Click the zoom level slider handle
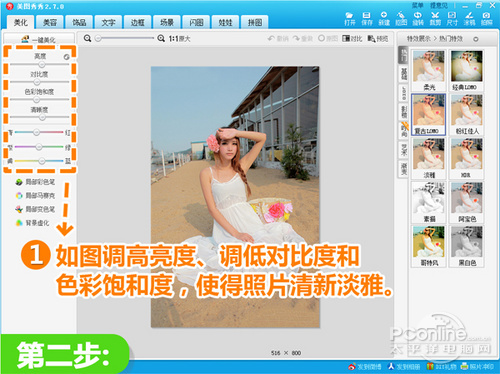The width and height of the screenshot is (500, 374). [x=98, y=38]
